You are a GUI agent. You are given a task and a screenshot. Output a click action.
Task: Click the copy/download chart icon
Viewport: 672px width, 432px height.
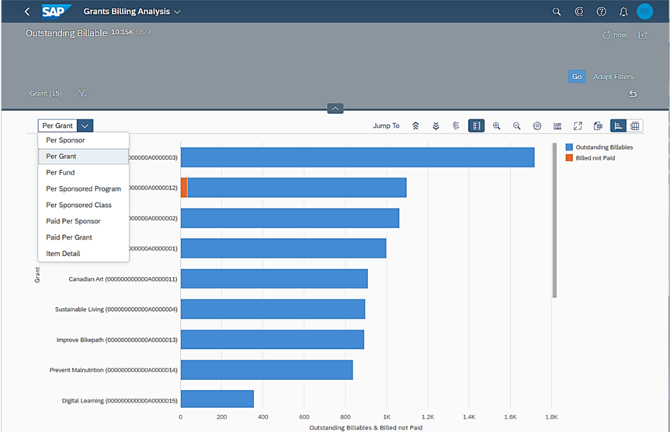(x=598, y=126)
